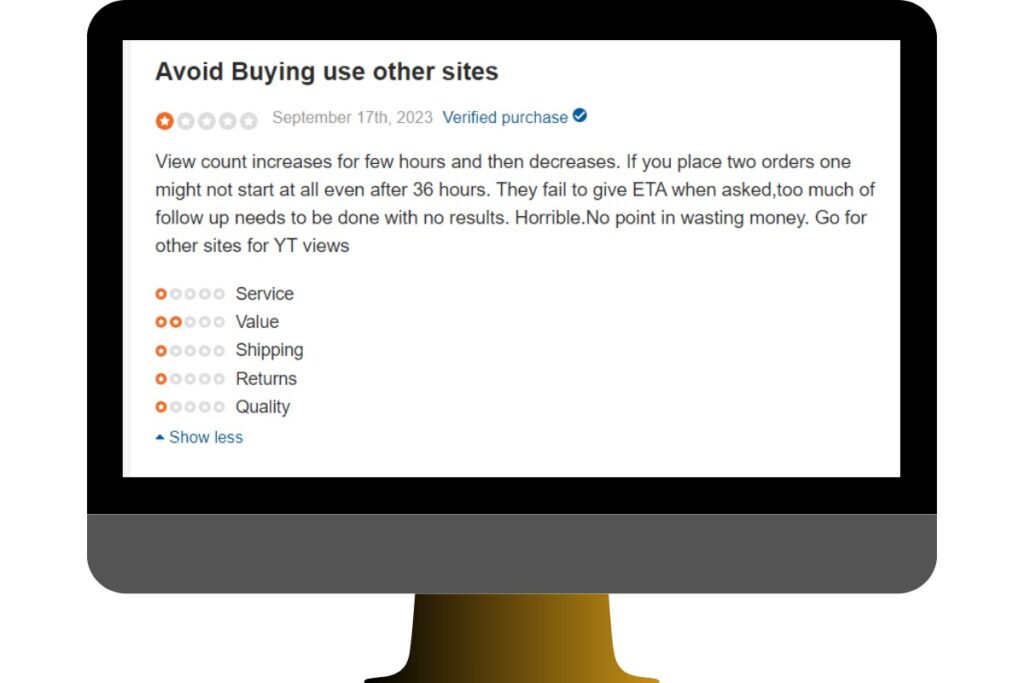This screenshot has height=683, width=1024.
Task: Select the first Quality rating dot
Action: (161, 407)
